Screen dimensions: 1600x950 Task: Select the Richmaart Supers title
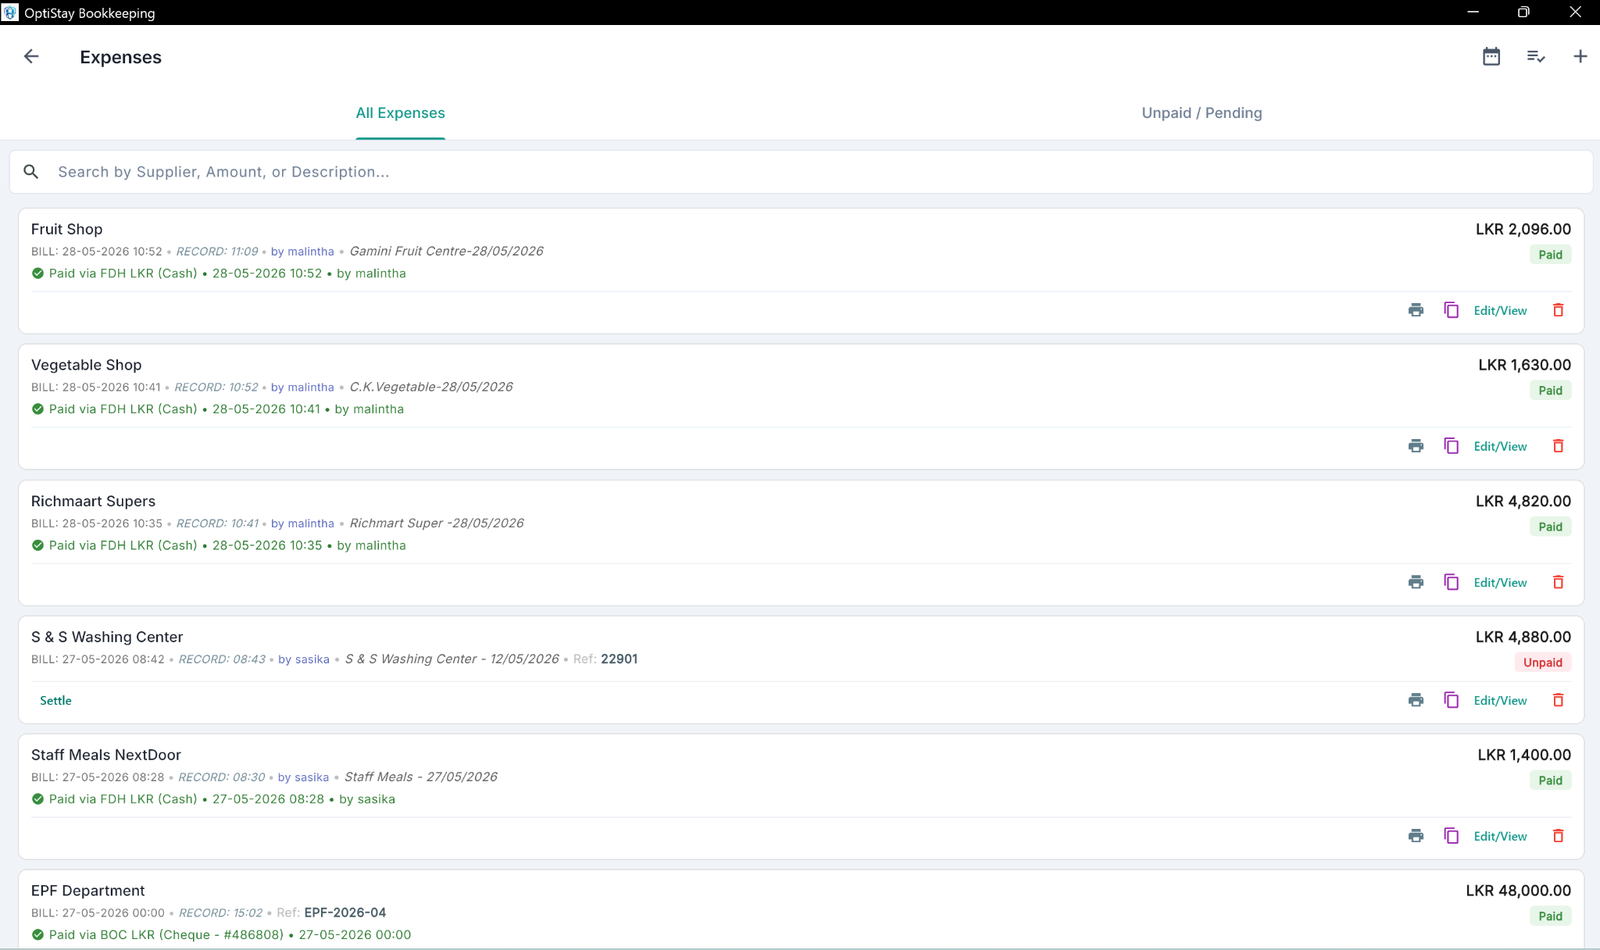(93, 501)
